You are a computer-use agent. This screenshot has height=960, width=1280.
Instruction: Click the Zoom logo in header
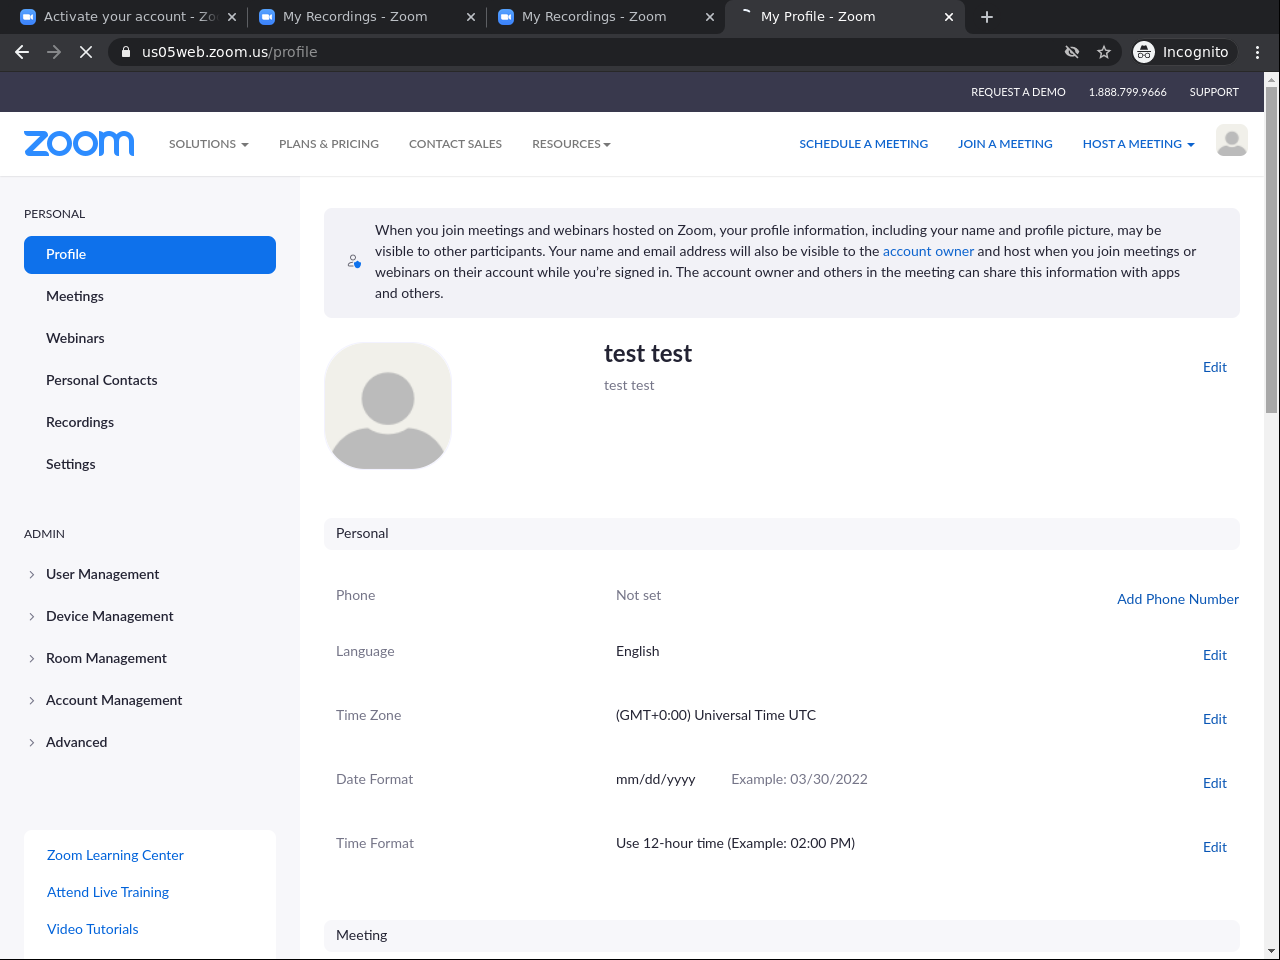pos(79,144)
